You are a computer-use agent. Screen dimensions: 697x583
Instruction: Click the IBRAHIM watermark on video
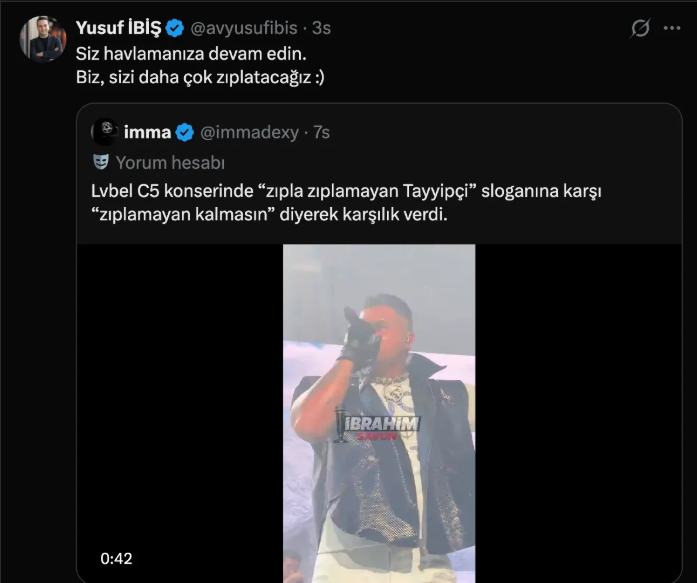[x=381, y=425]
